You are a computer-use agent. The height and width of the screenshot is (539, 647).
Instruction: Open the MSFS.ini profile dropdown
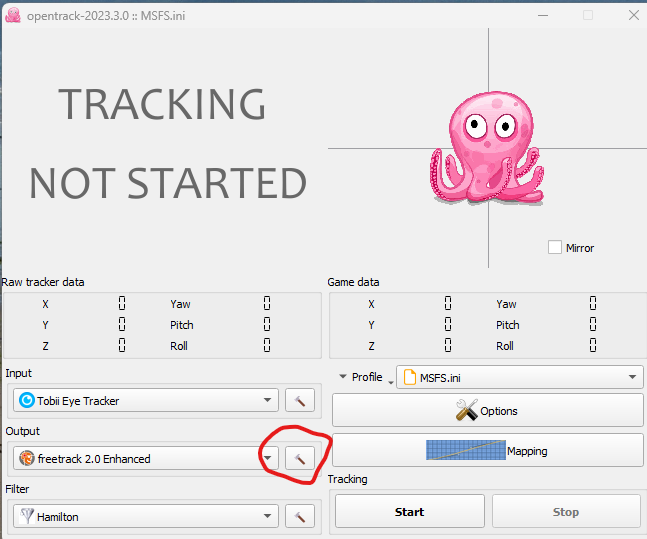point(519,377)
